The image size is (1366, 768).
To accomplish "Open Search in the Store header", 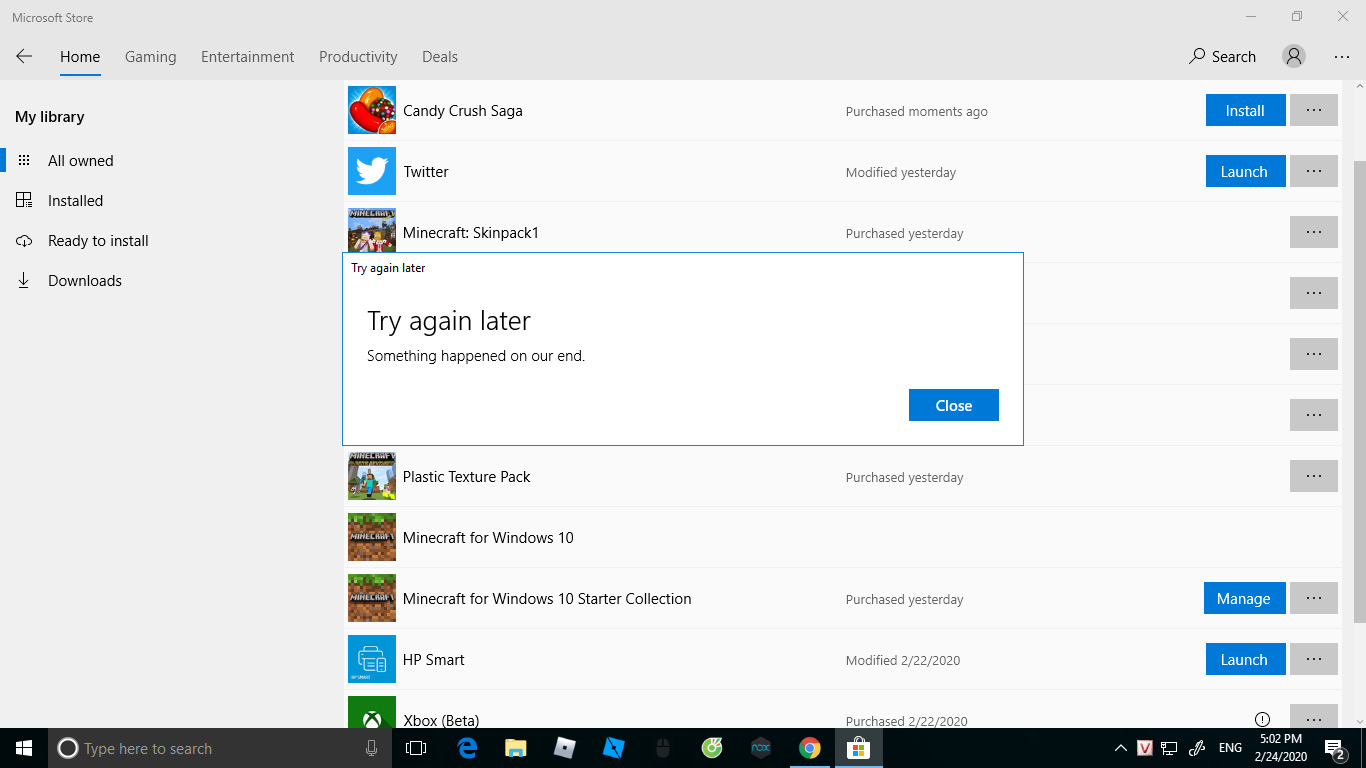I will tap(1222, 57).
